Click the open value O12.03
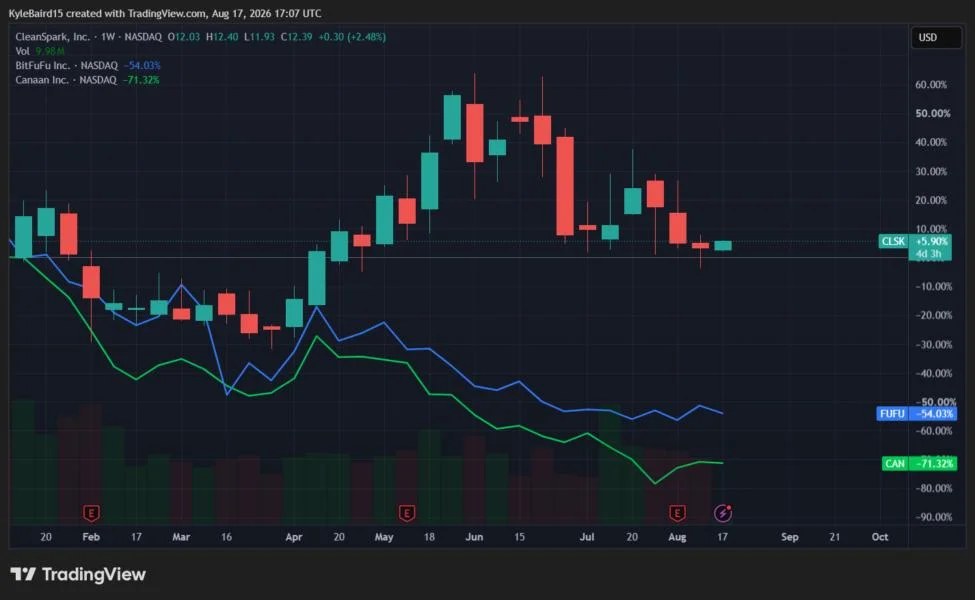The image size is (975, 600). 183,37
